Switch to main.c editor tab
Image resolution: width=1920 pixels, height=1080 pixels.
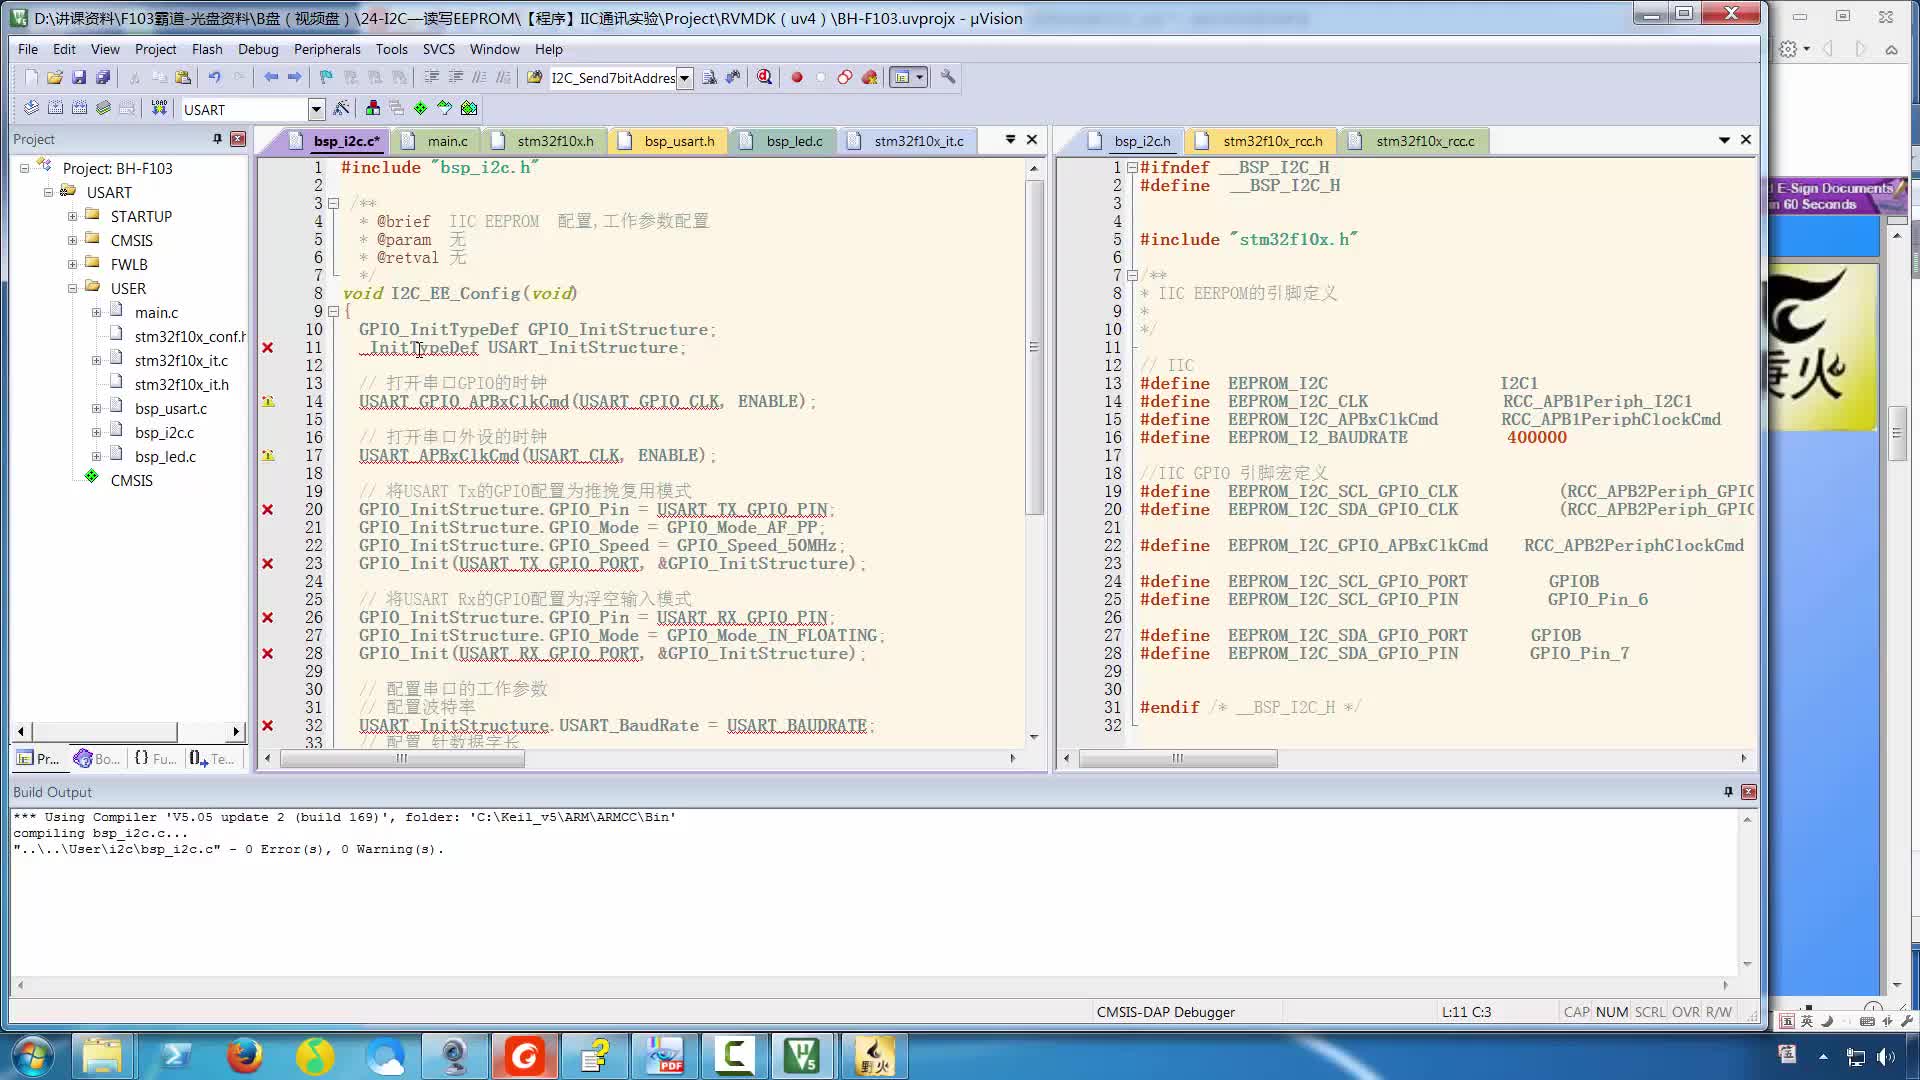pyautogui.click(x=436, y=141)
